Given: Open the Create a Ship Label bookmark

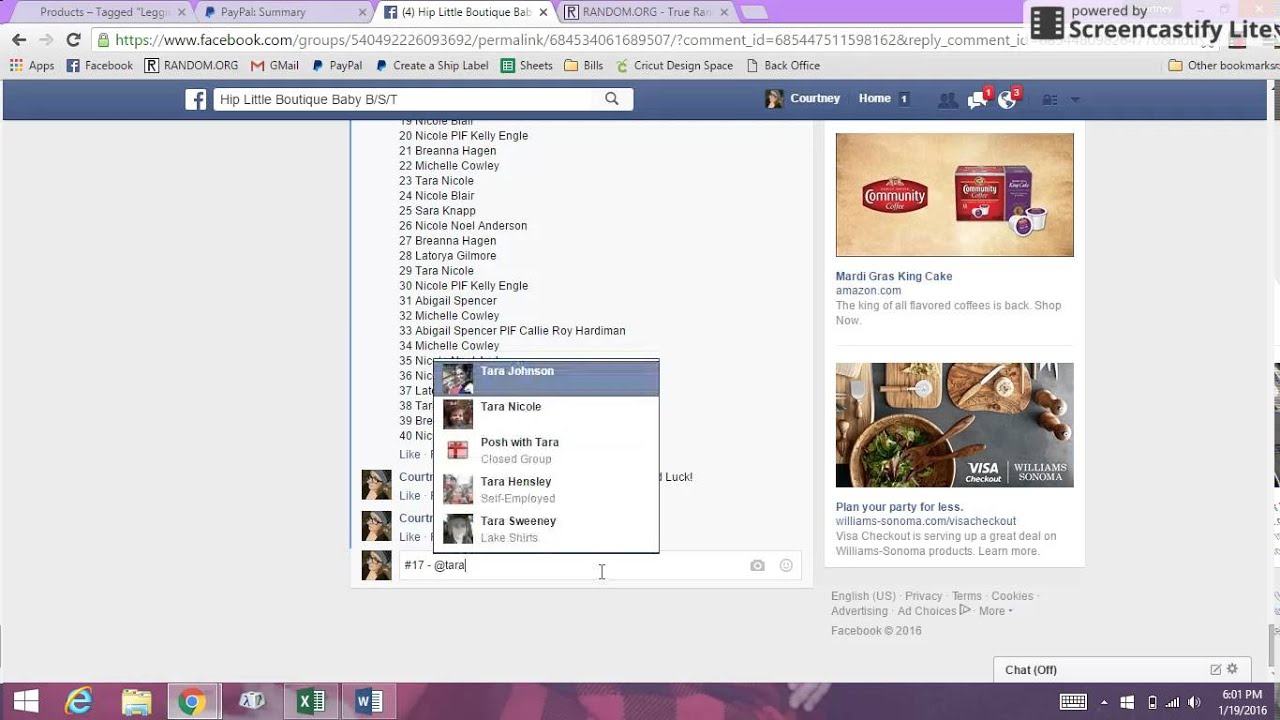Looking at the screenshot, I should [x=432, y=65].
